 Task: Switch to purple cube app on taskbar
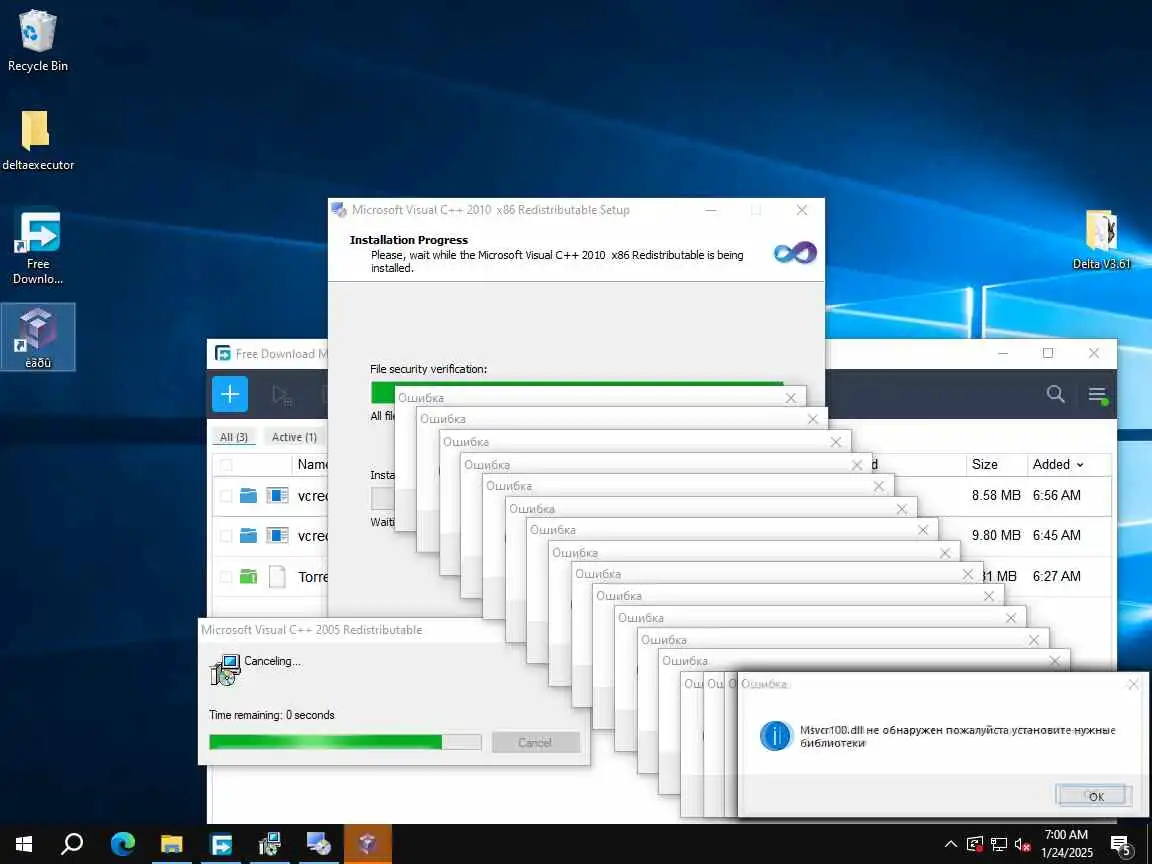367,843
